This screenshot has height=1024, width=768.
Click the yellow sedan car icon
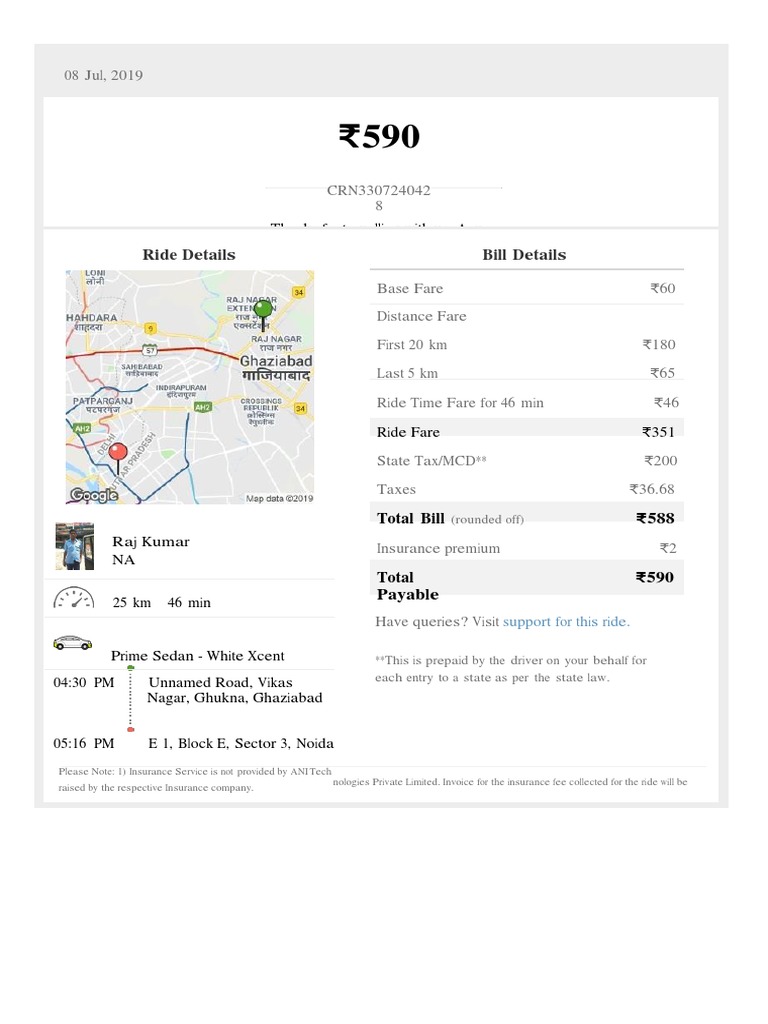tap(72, 643)
